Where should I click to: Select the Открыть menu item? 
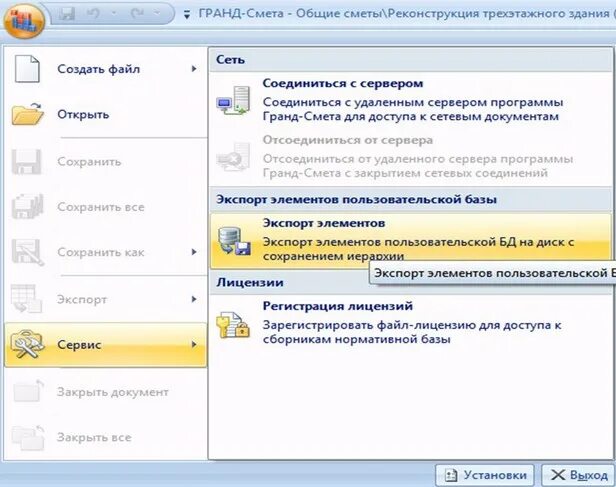(106, 114)
